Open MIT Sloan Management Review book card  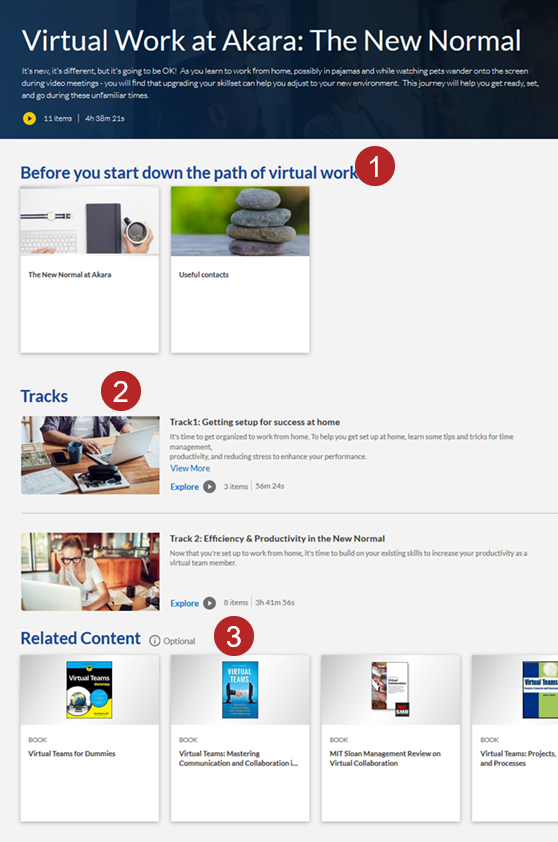click(x=390, y=738)
